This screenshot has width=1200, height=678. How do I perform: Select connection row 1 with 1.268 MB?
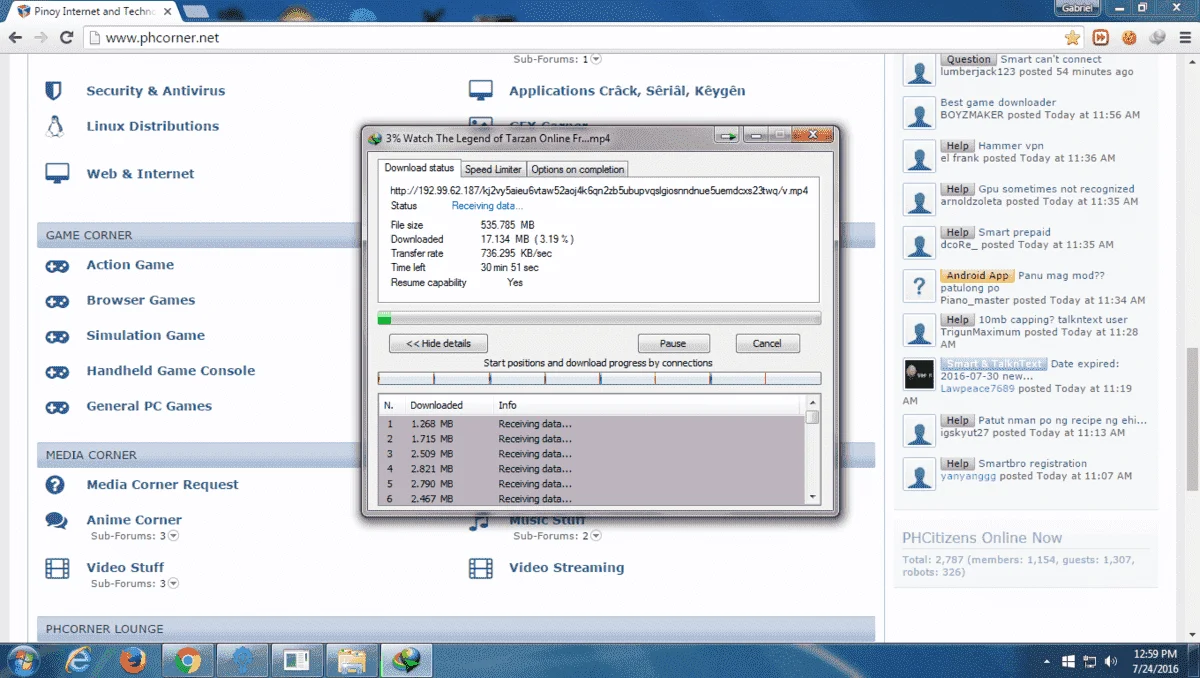592,424
